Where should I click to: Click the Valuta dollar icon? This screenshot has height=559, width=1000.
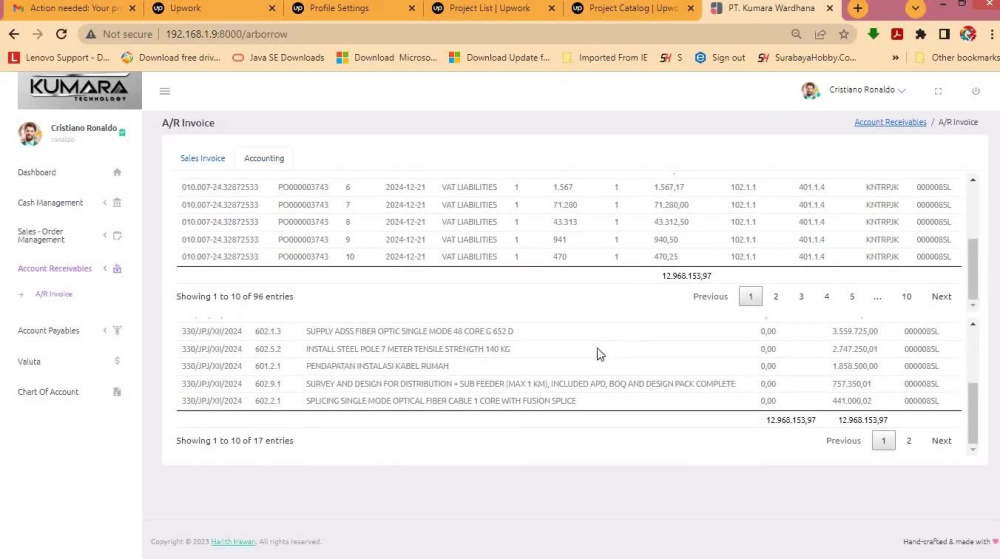117,361
